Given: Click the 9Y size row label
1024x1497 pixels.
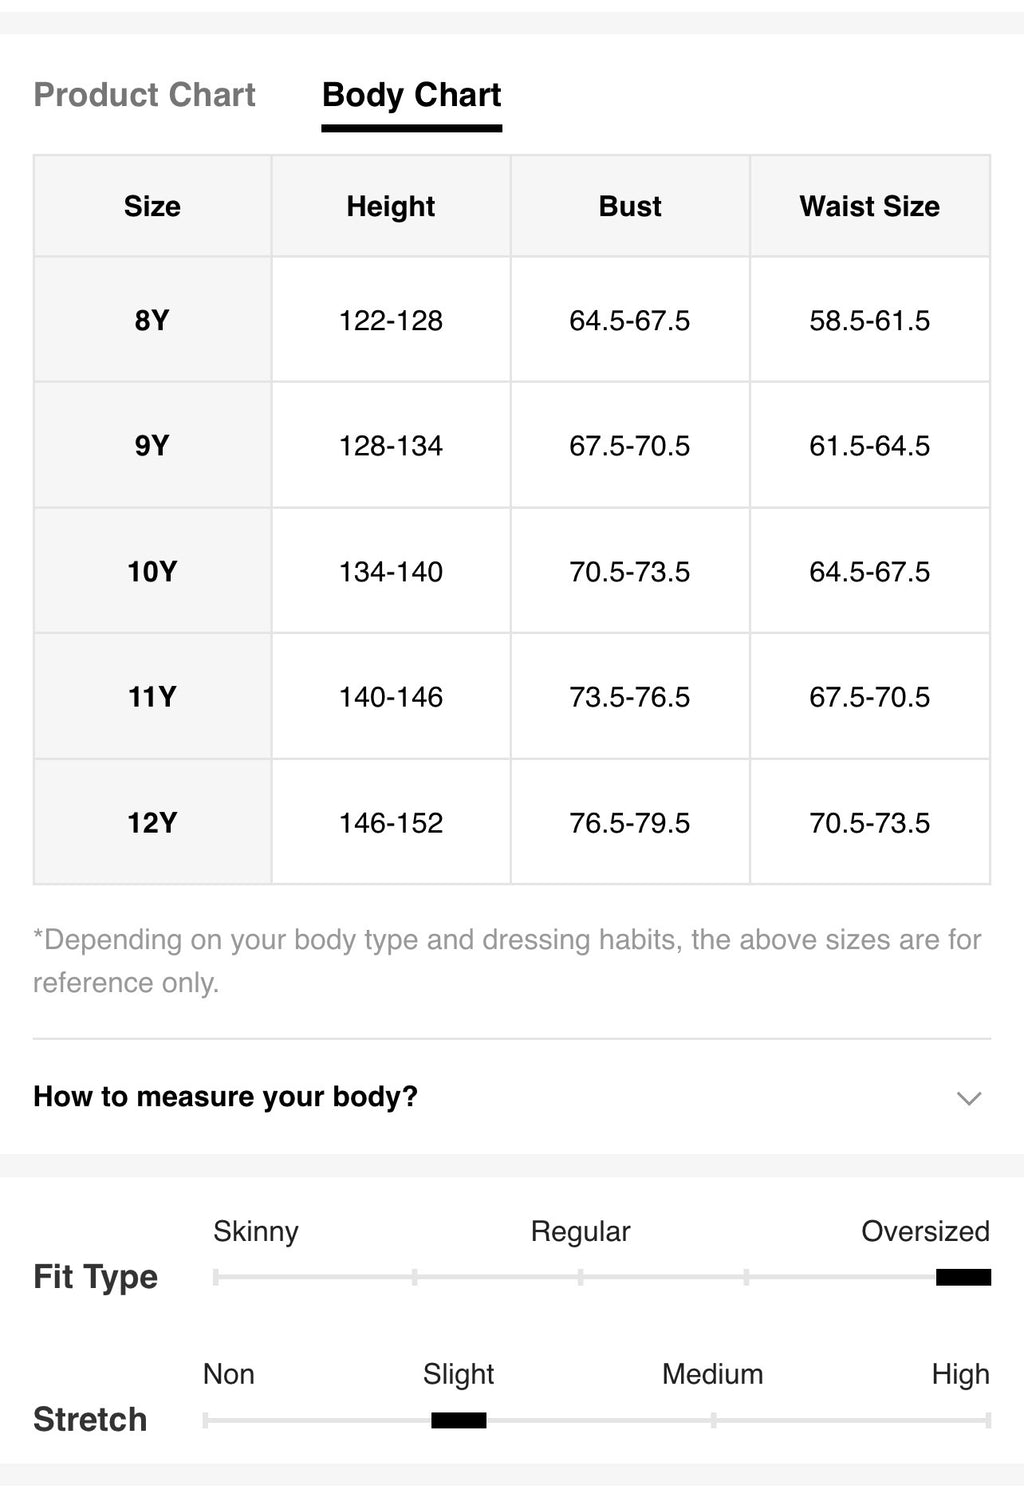Looking at the screenshot, I should pyautogui.click(x=152, y=445).
